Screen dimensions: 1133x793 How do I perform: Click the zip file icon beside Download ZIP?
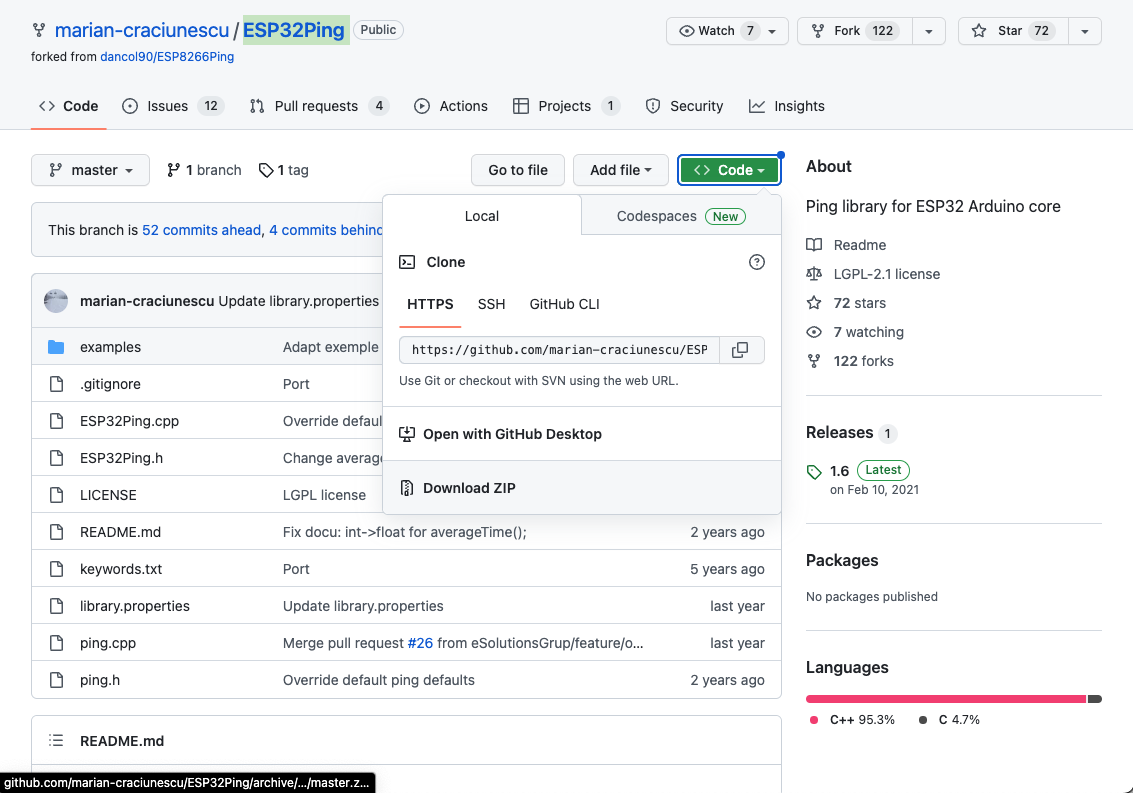click(407, 488)
